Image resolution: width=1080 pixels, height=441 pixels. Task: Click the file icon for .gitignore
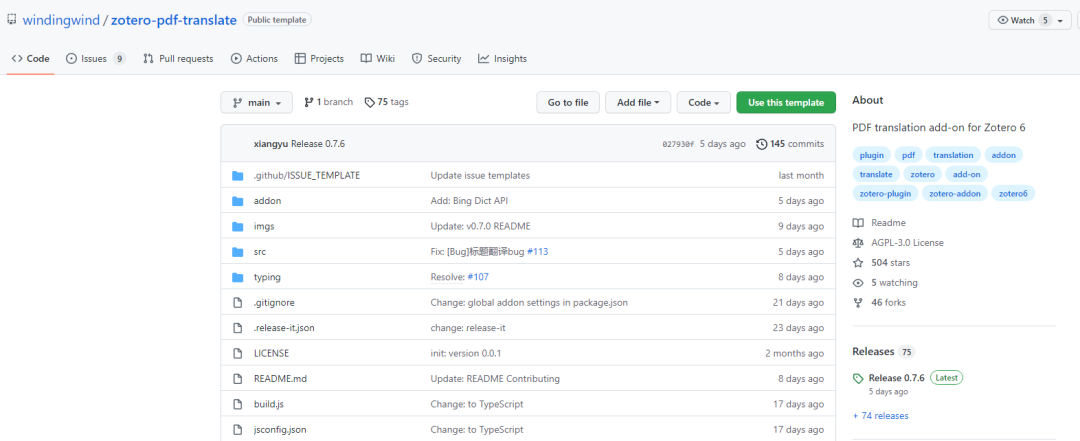click(x=238, y=302)
